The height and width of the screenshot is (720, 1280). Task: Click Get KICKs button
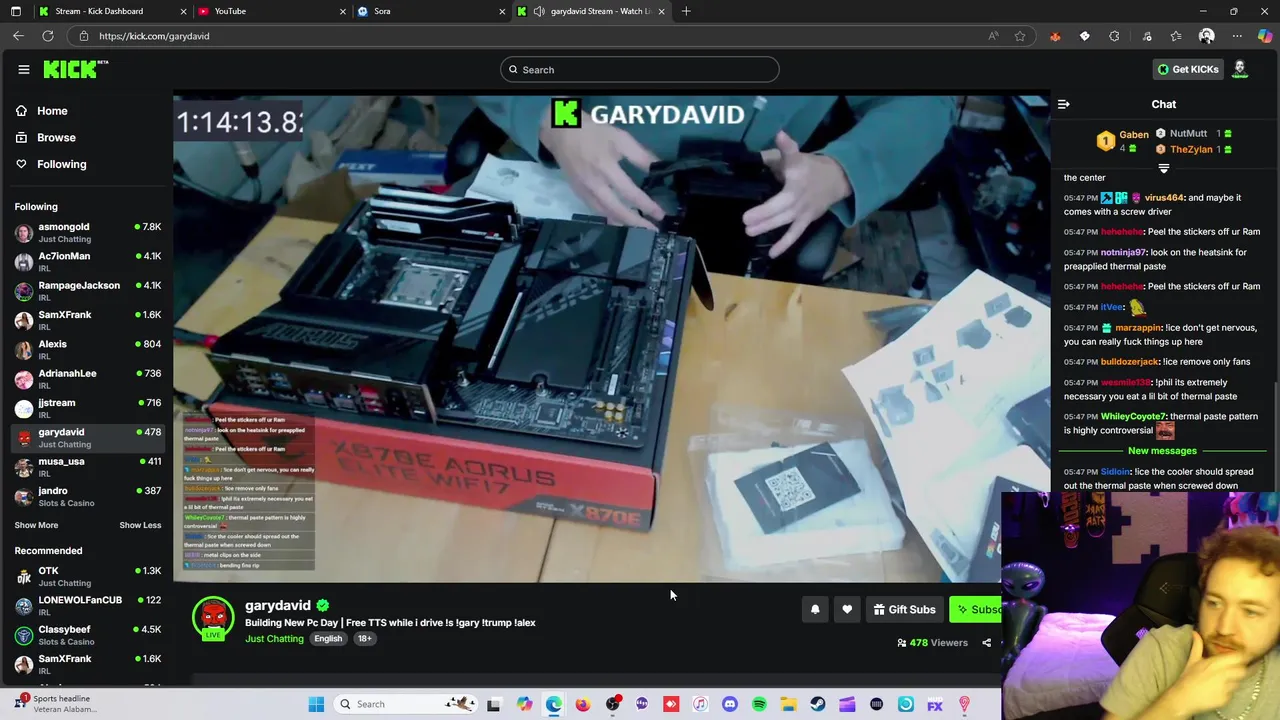[1188, 69]
